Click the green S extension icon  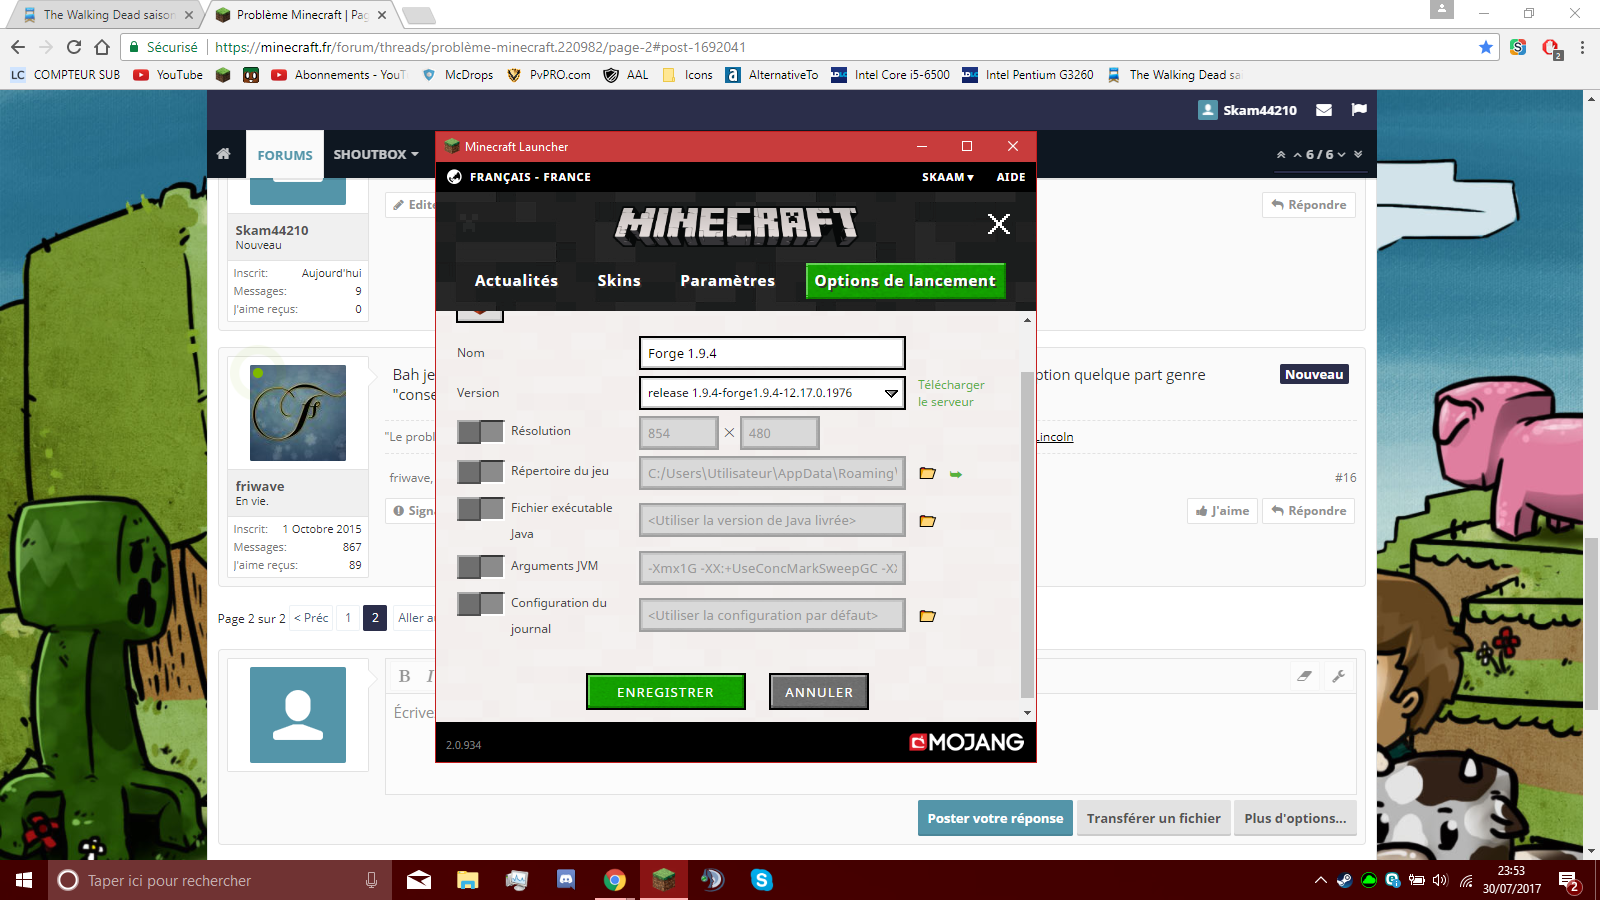[x=1518, y=47]
